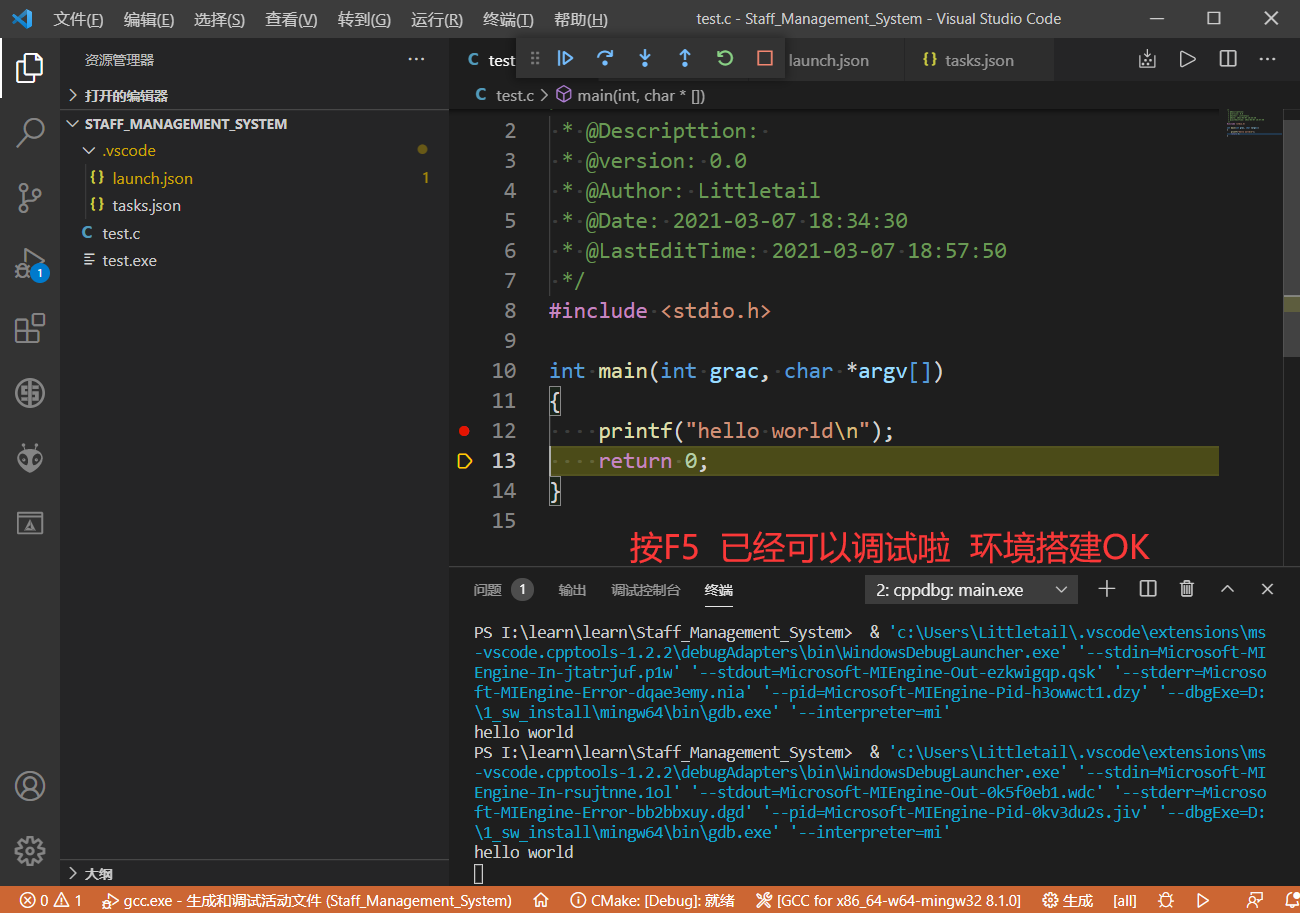Switch to the Output panel tab
The width and height of the screenshot is (1300, 913).
pyautogui.click(x=572, y=590)
